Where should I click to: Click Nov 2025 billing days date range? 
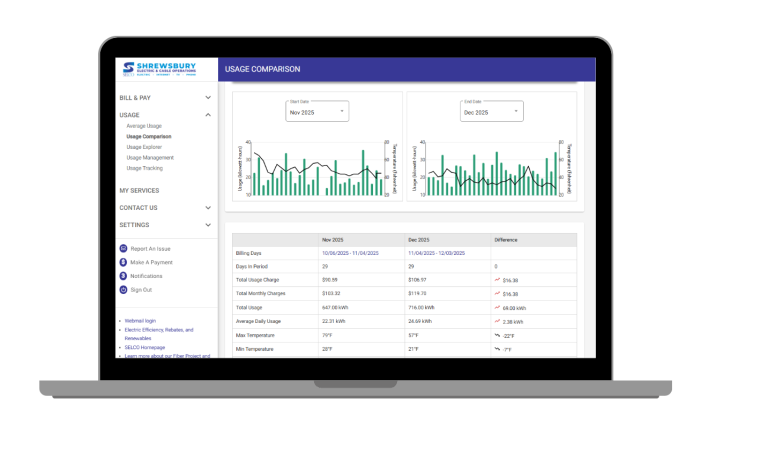coord(350,253)
